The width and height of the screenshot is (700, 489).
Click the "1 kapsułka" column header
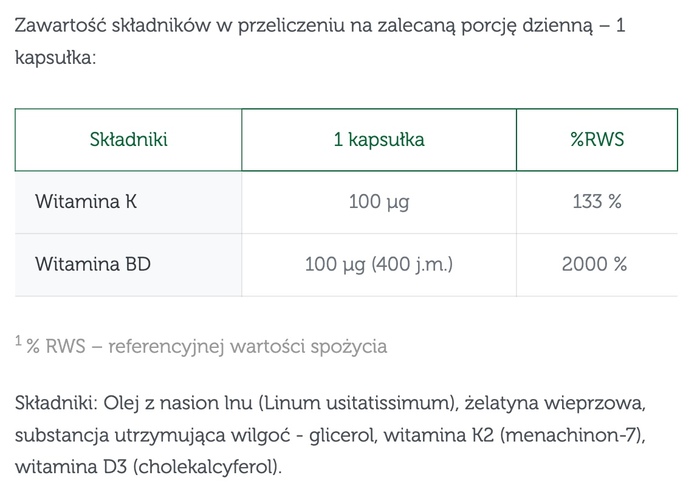point(379,140)
